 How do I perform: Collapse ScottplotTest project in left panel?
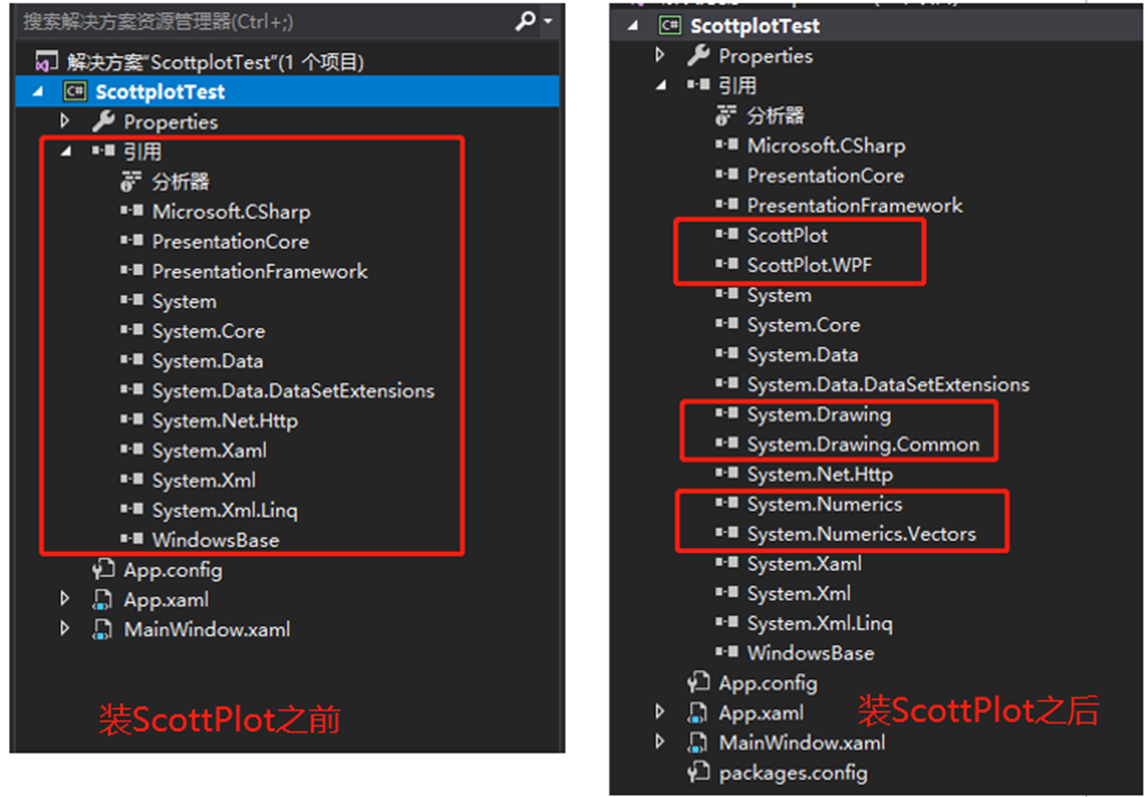click(x=38, y=92)
